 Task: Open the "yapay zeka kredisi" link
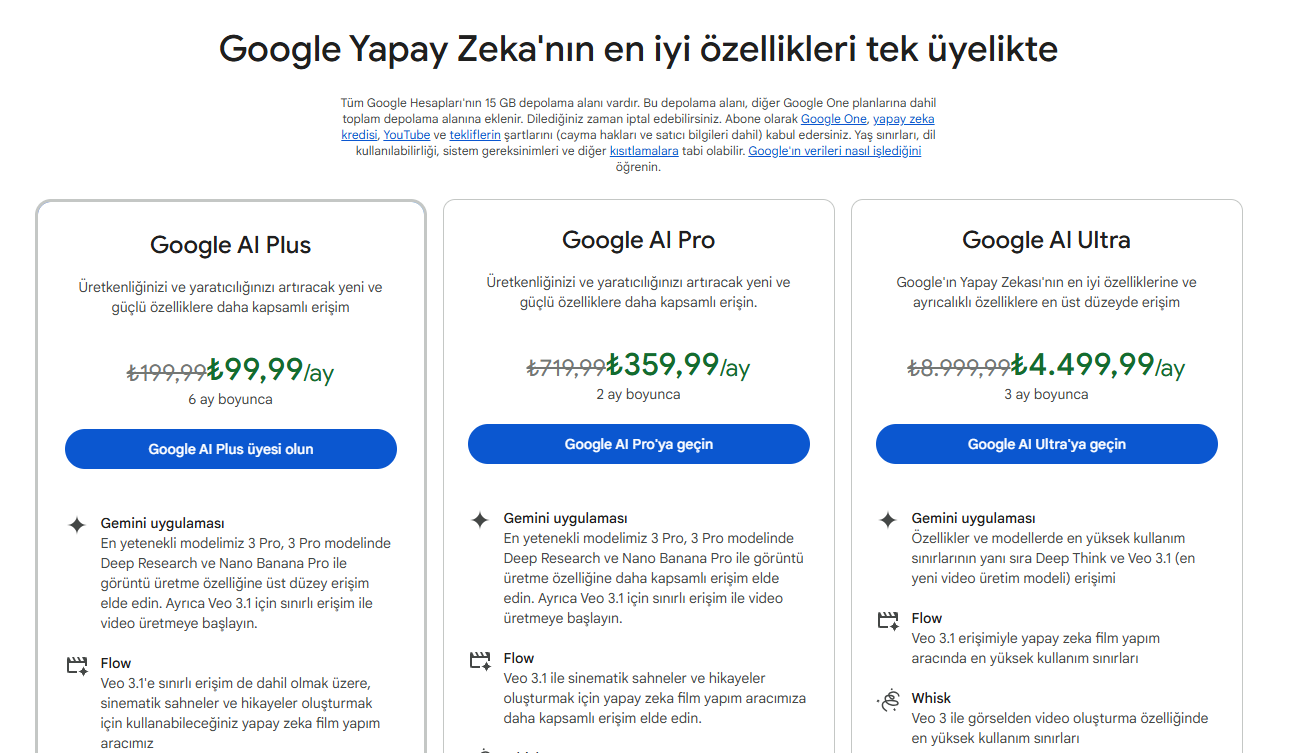pos(904,119)
